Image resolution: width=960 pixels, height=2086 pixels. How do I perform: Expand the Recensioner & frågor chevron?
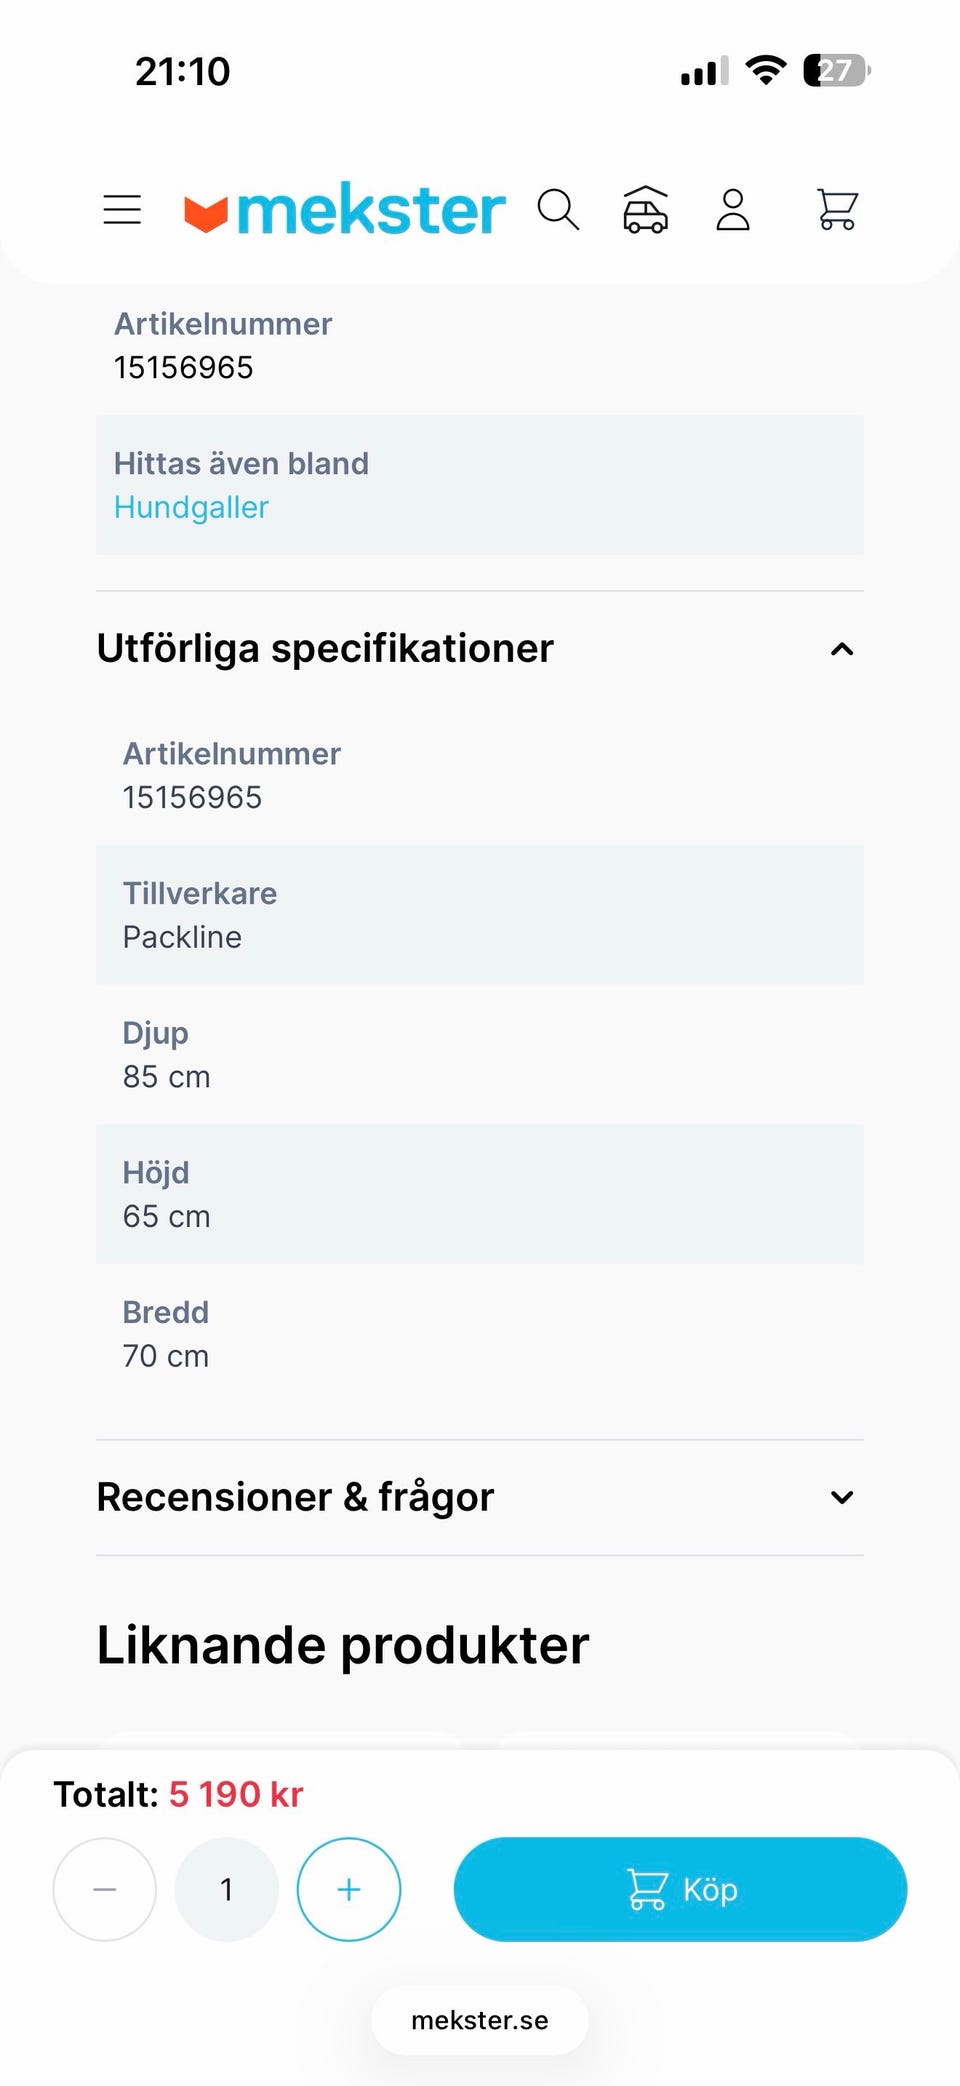point(842,1497)
